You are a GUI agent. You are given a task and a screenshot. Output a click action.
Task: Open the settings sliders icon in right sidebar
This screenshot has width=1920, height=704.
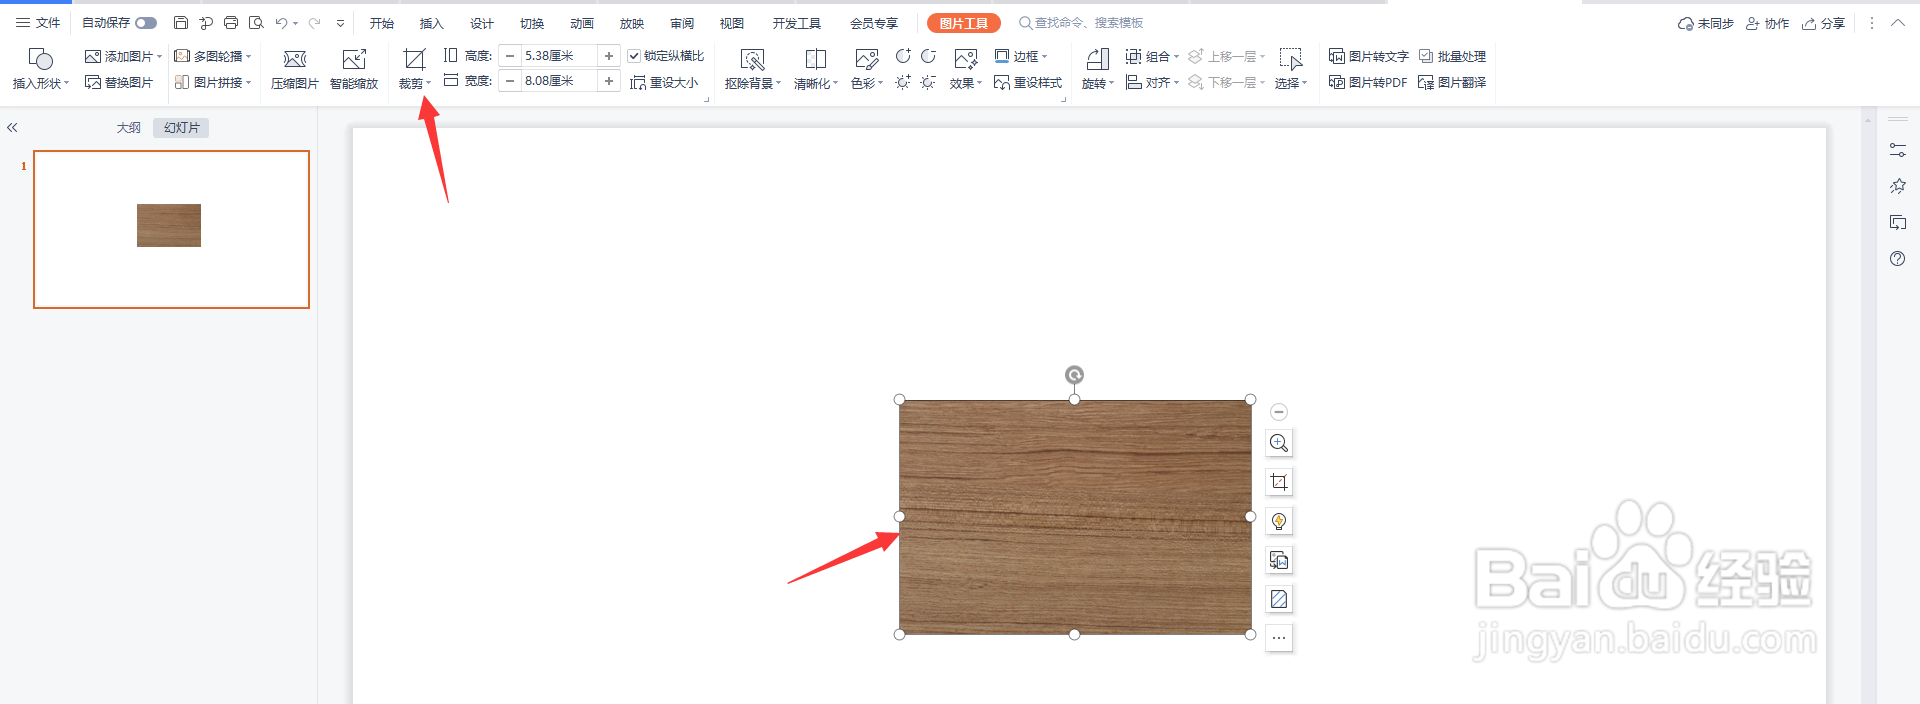1898,150
